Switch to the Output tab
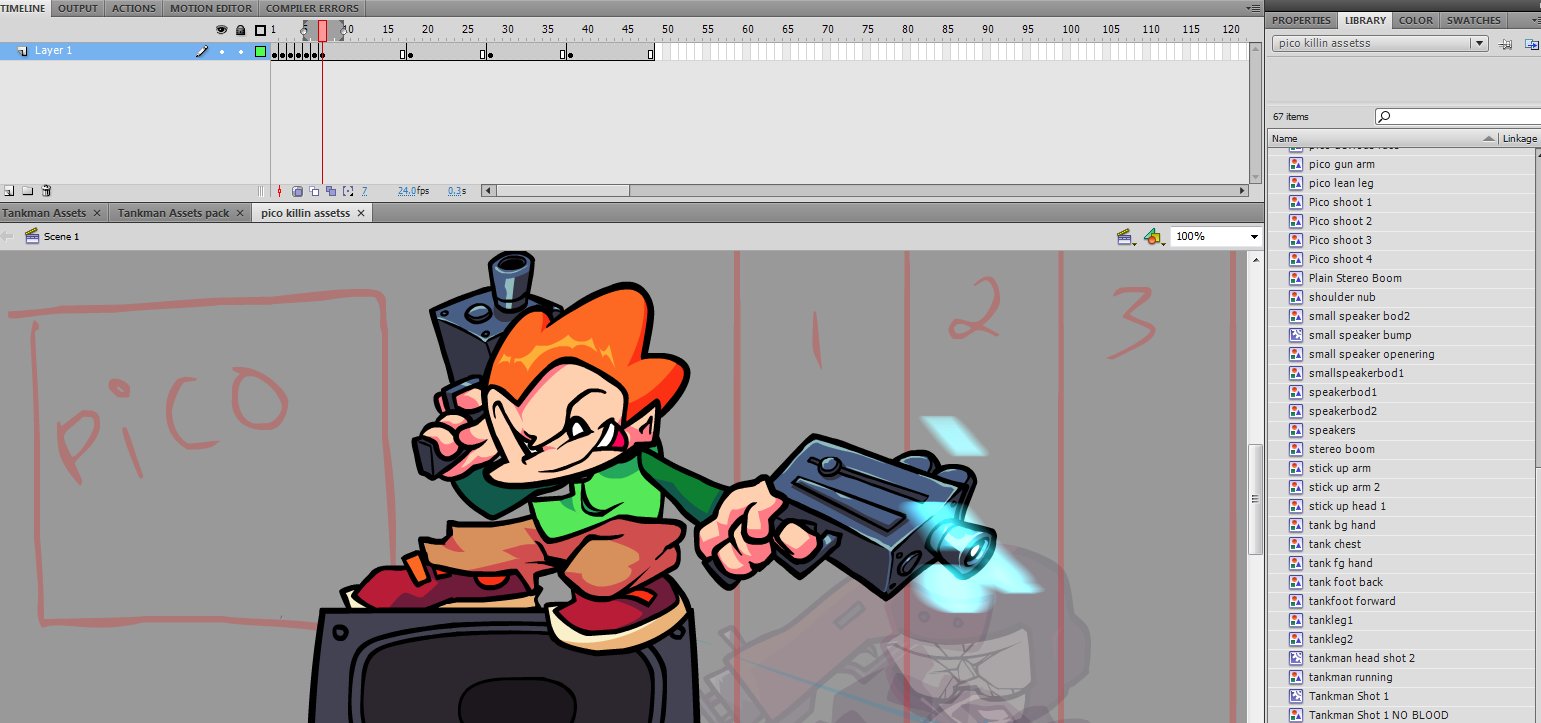The height and width of the screenshot is (723, 1541). click(x=78, y=8)
